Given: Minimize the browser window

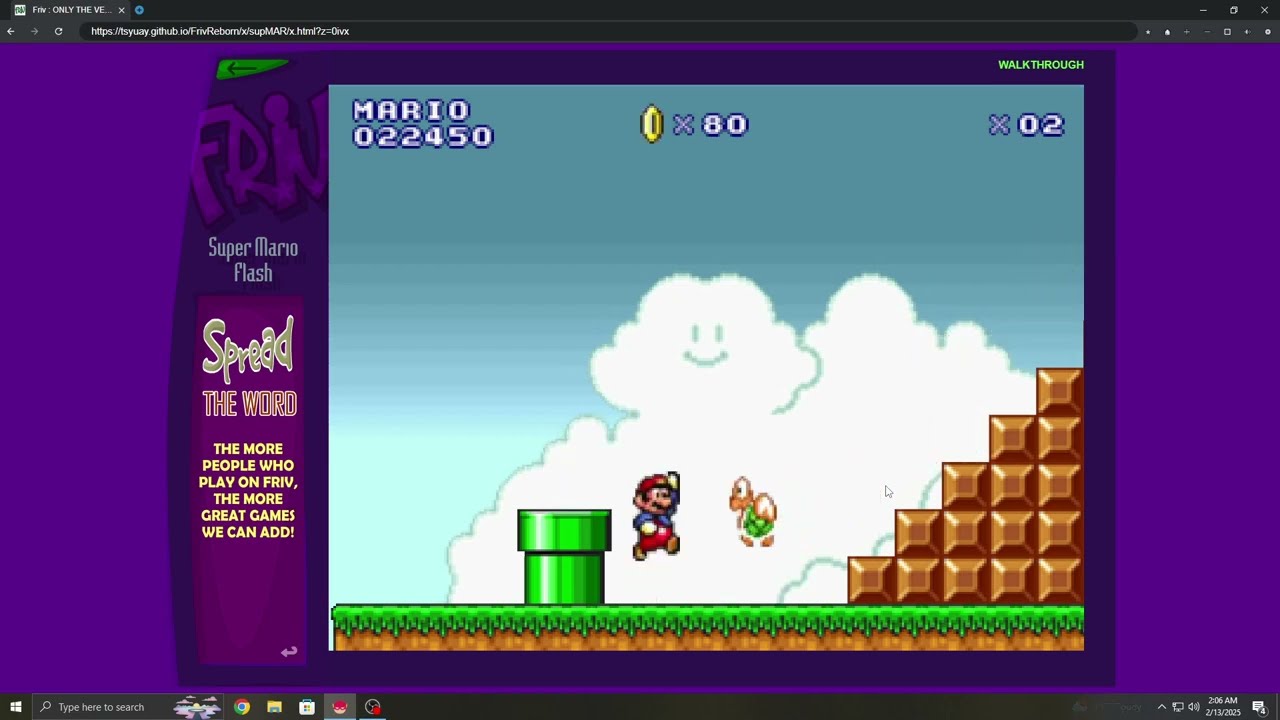Looking at the screenshot, I should pyautogui.click(x=1203, y=10).
